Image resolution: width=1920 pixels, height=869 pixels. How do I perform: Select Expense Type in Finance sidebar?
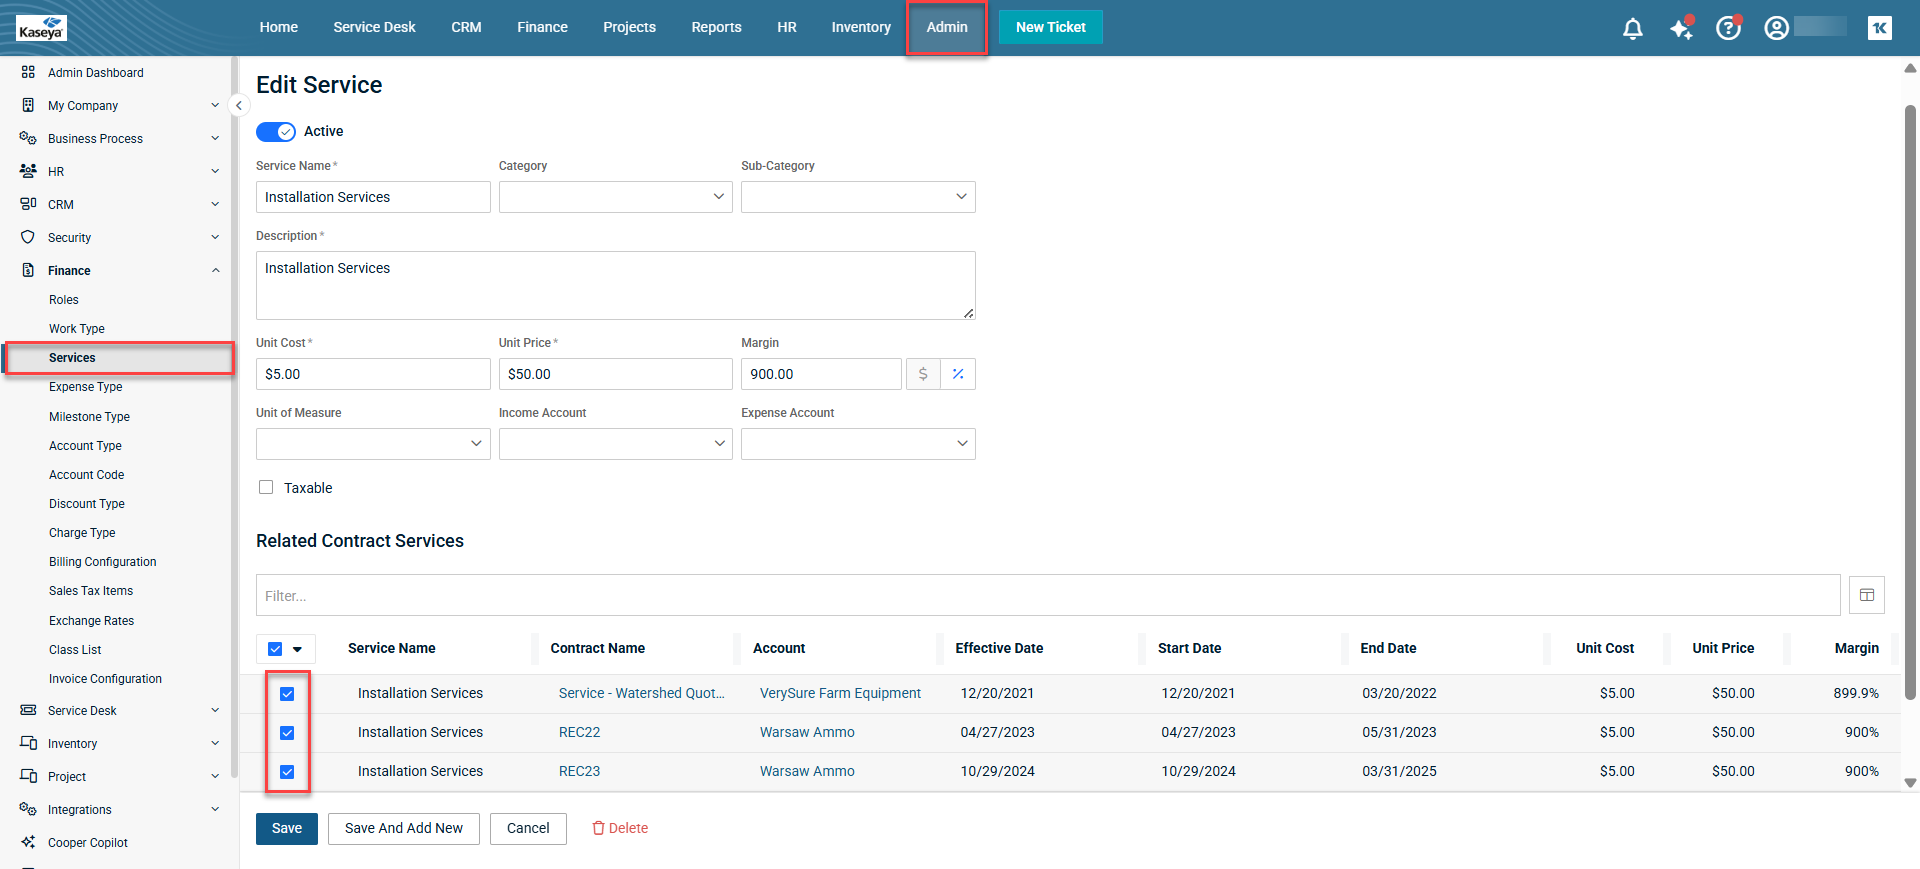(86, 387)
